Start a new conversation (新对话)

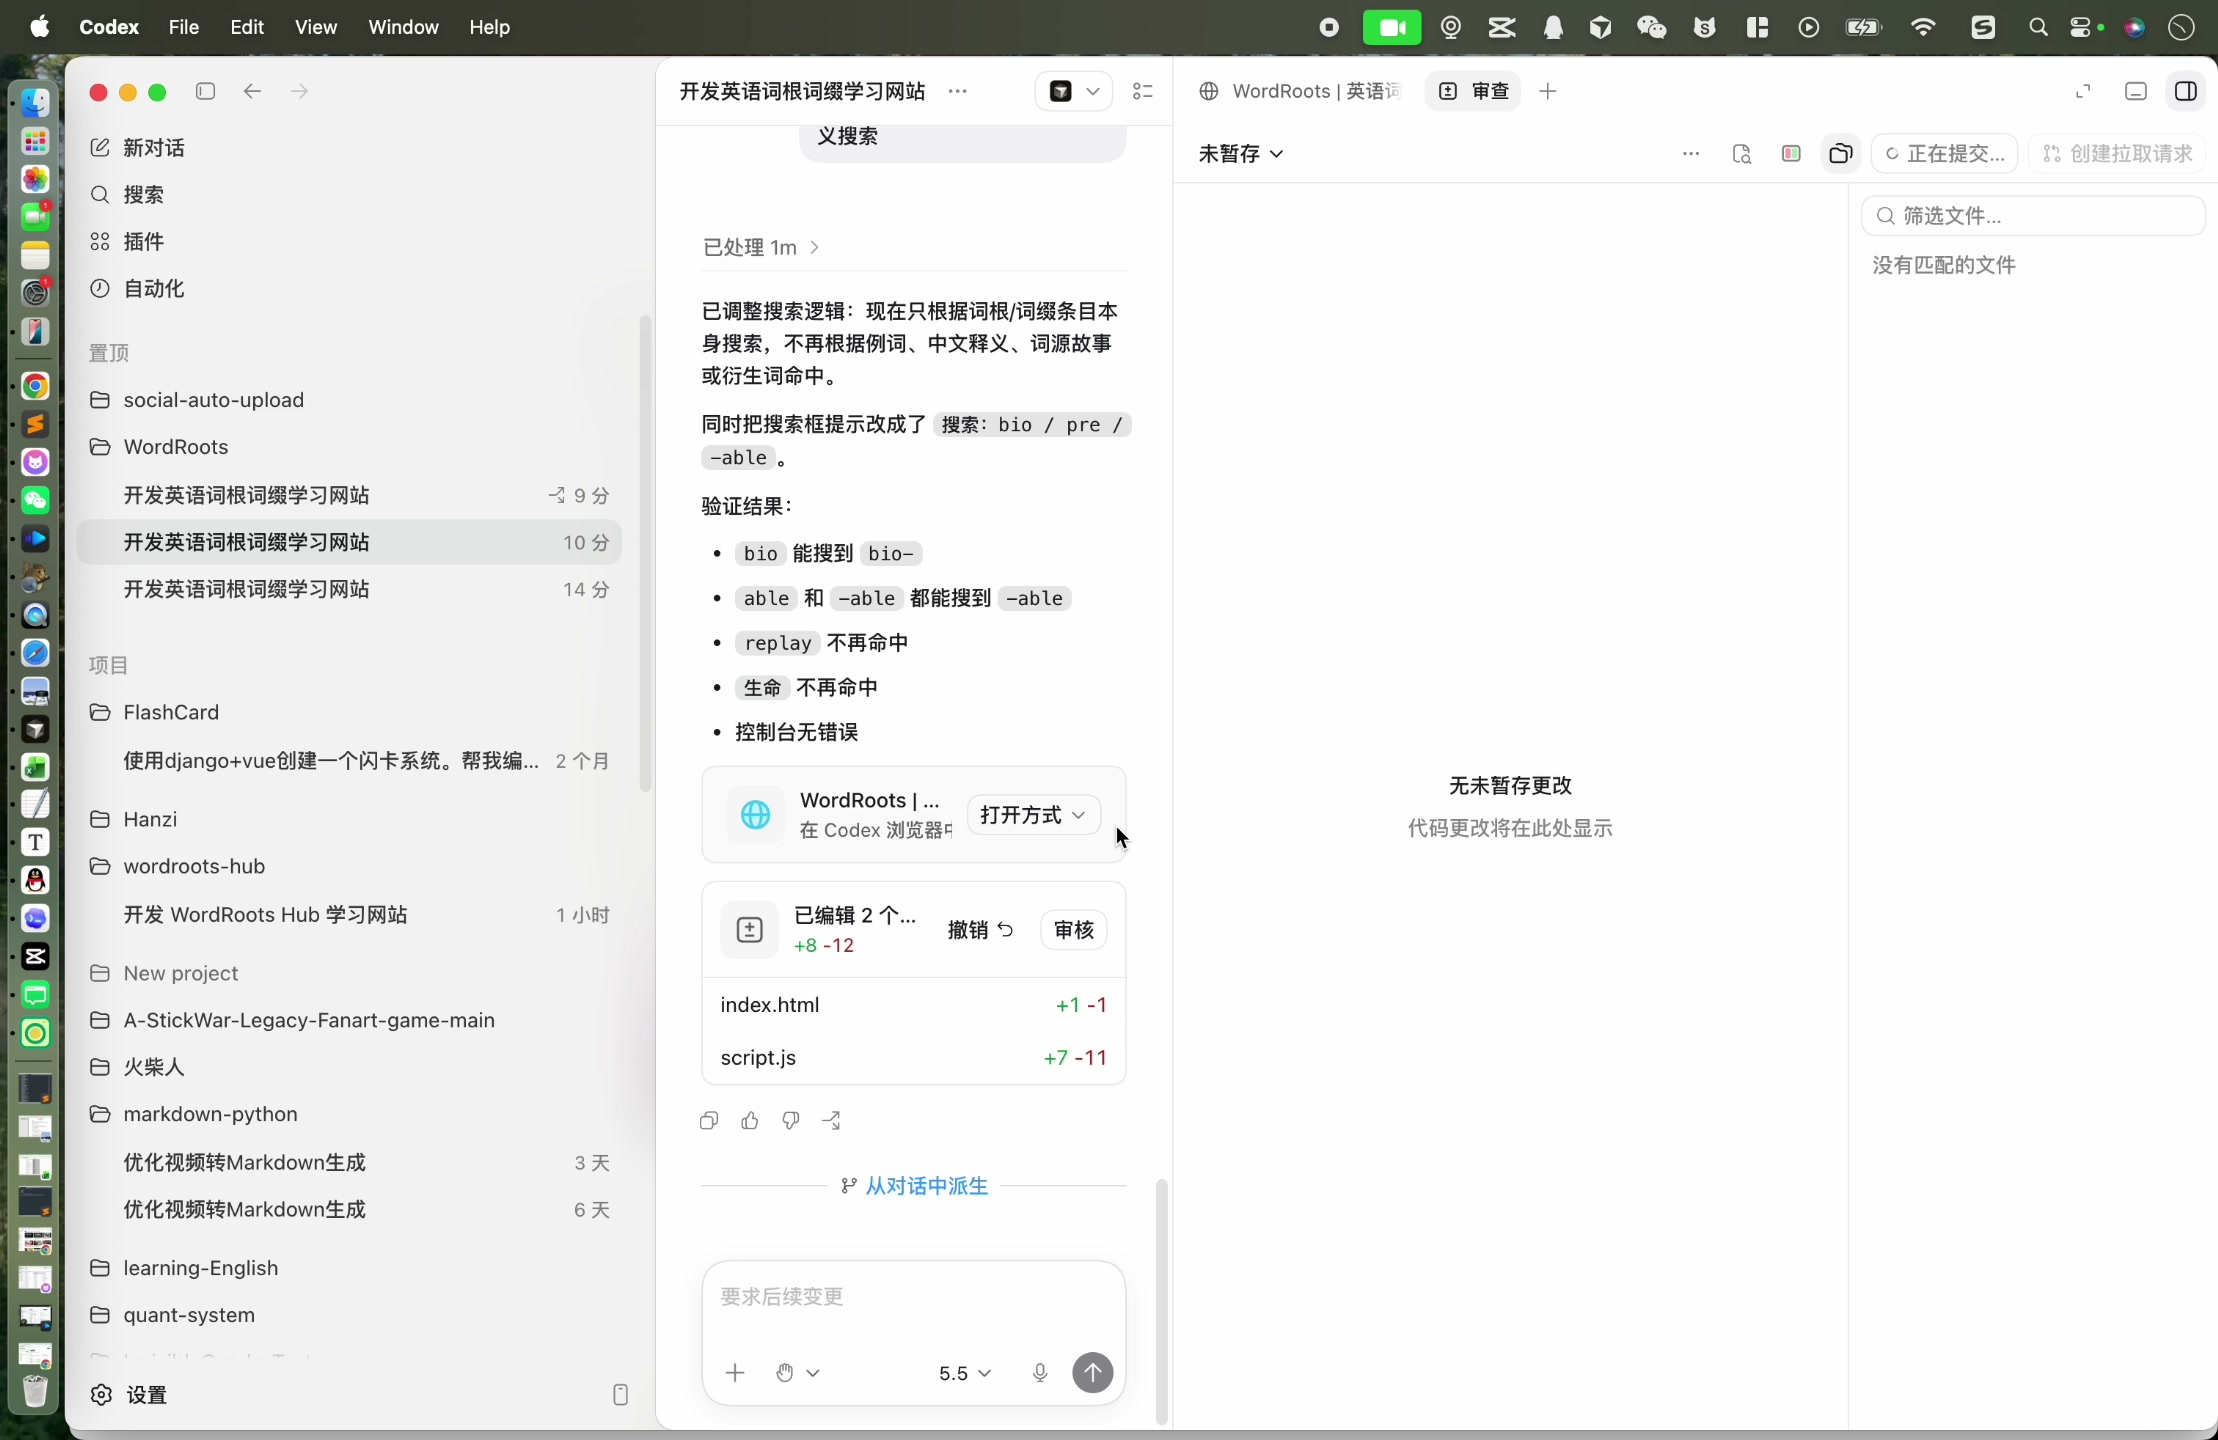point(138,148)
